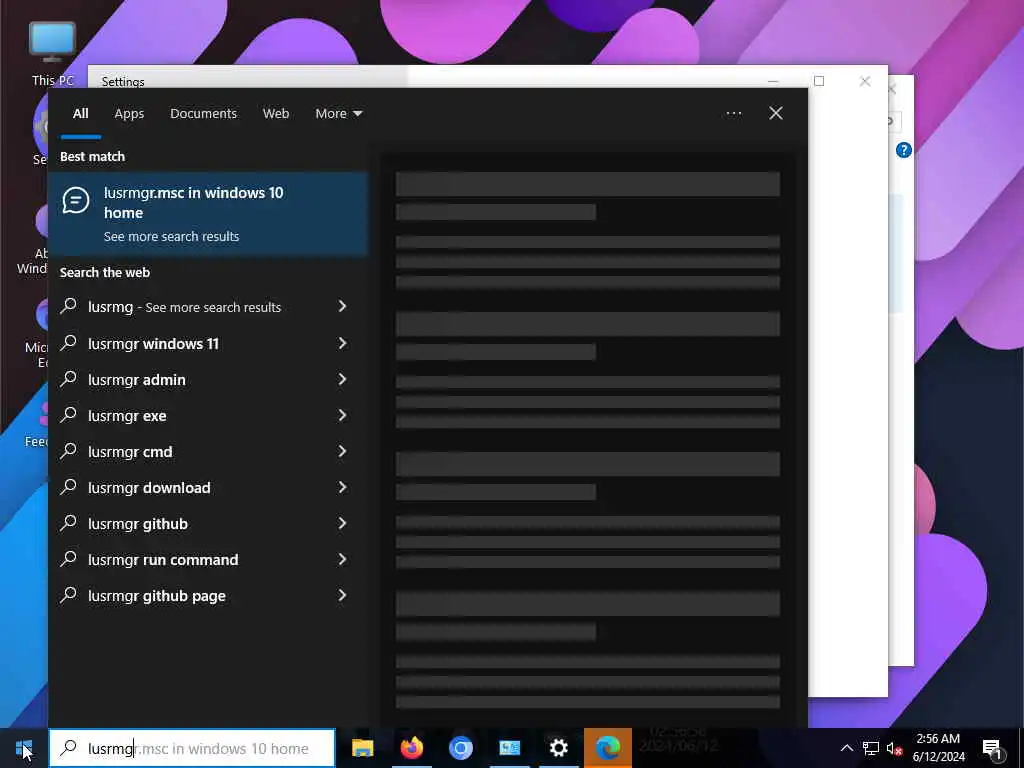Screen dimensions: 1024x768
Task: Open This PC desktop icon
Action: point(52,54)
